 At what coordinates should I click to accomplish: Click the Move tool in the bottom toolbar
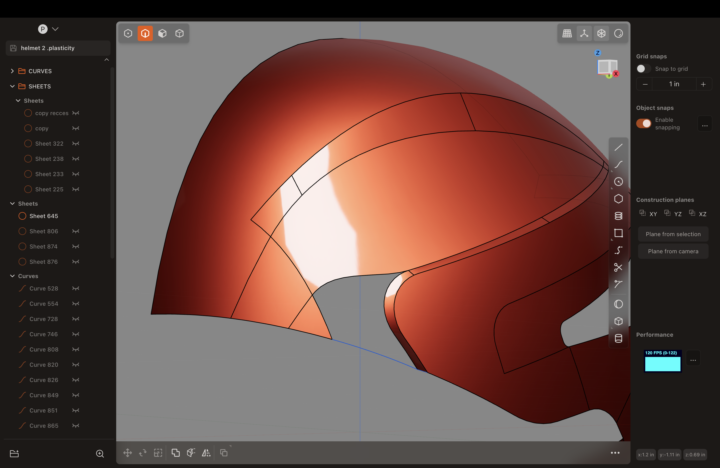click(127, 453)
